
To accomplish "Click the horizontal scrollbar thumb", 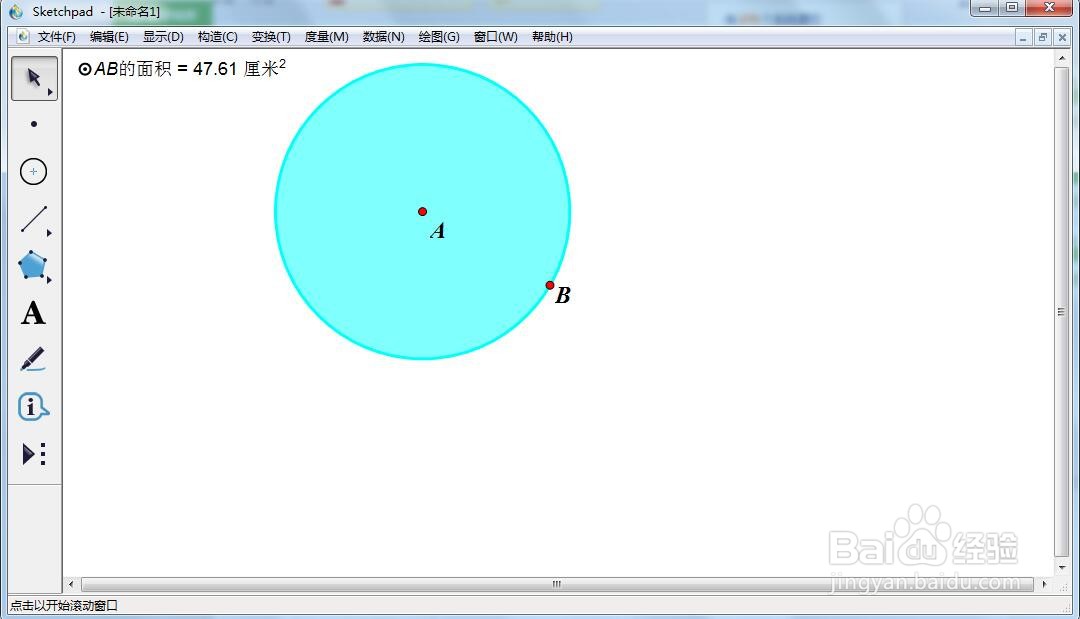I will (x=557, y=584).
